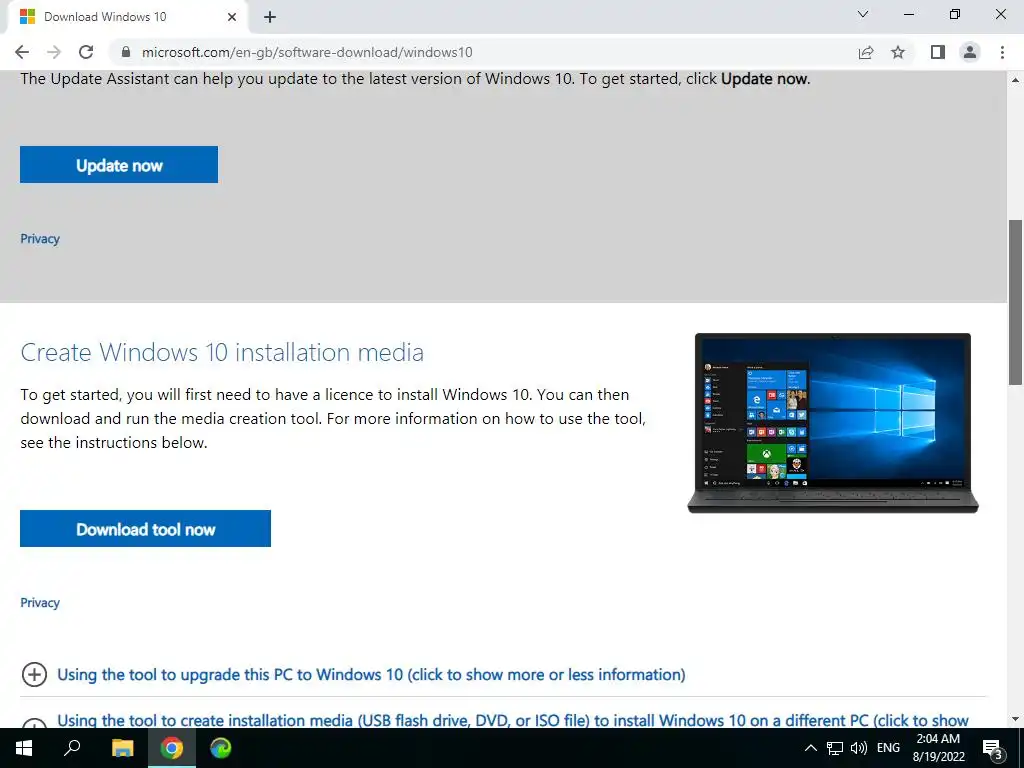Image resolution: width=1024 pixels, height=768 pixels.
Task: Click scrollbar up arrow
Action: pos(1015,80)
